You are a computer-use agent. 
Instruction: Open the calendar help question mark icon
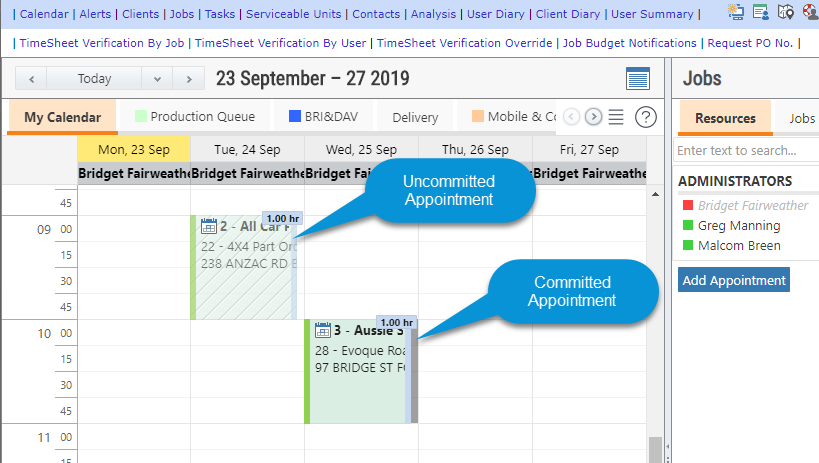[x=646, y=117]
